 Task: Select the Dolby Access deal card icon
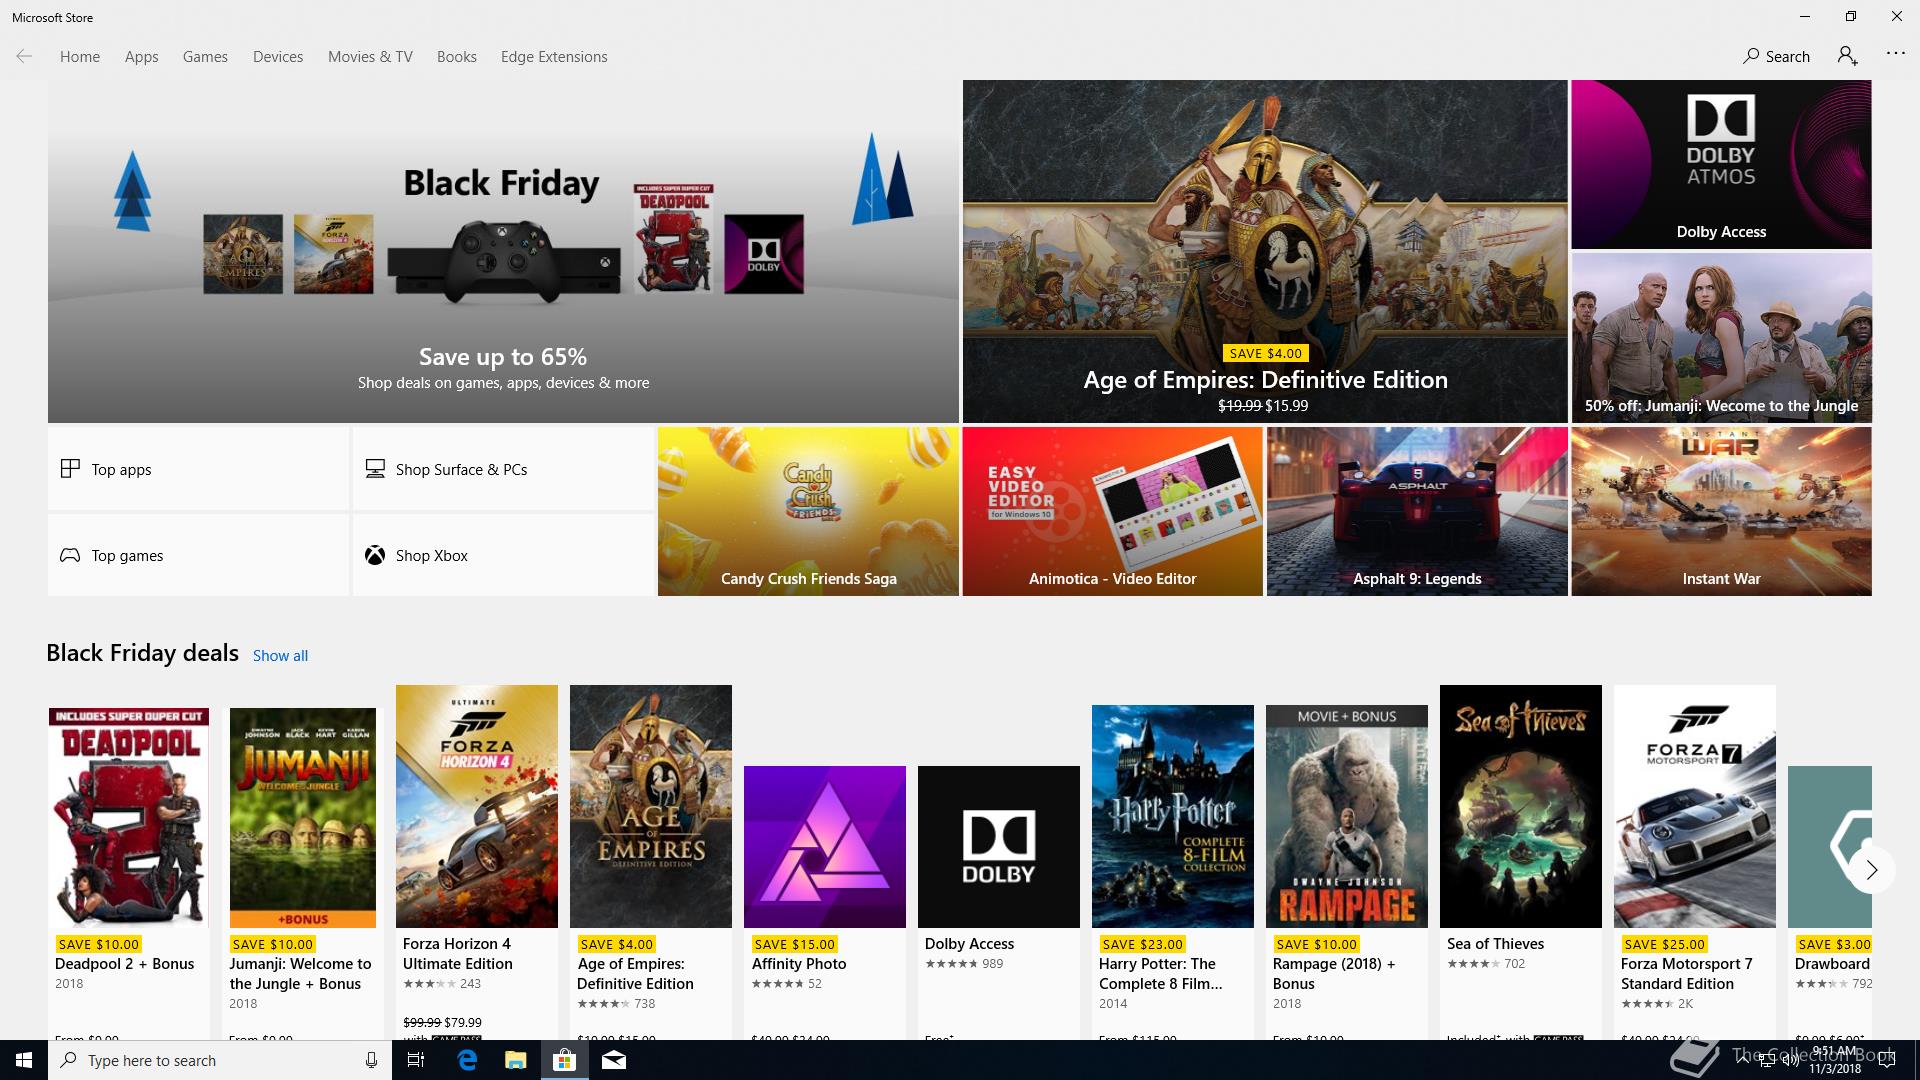(x=999, y=847)
